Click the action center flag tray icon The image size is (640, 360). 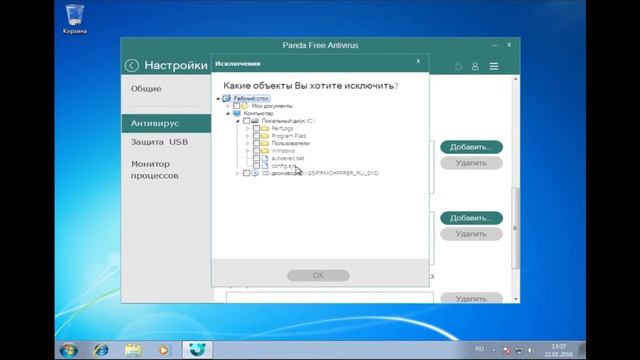[x=507, y=351]
